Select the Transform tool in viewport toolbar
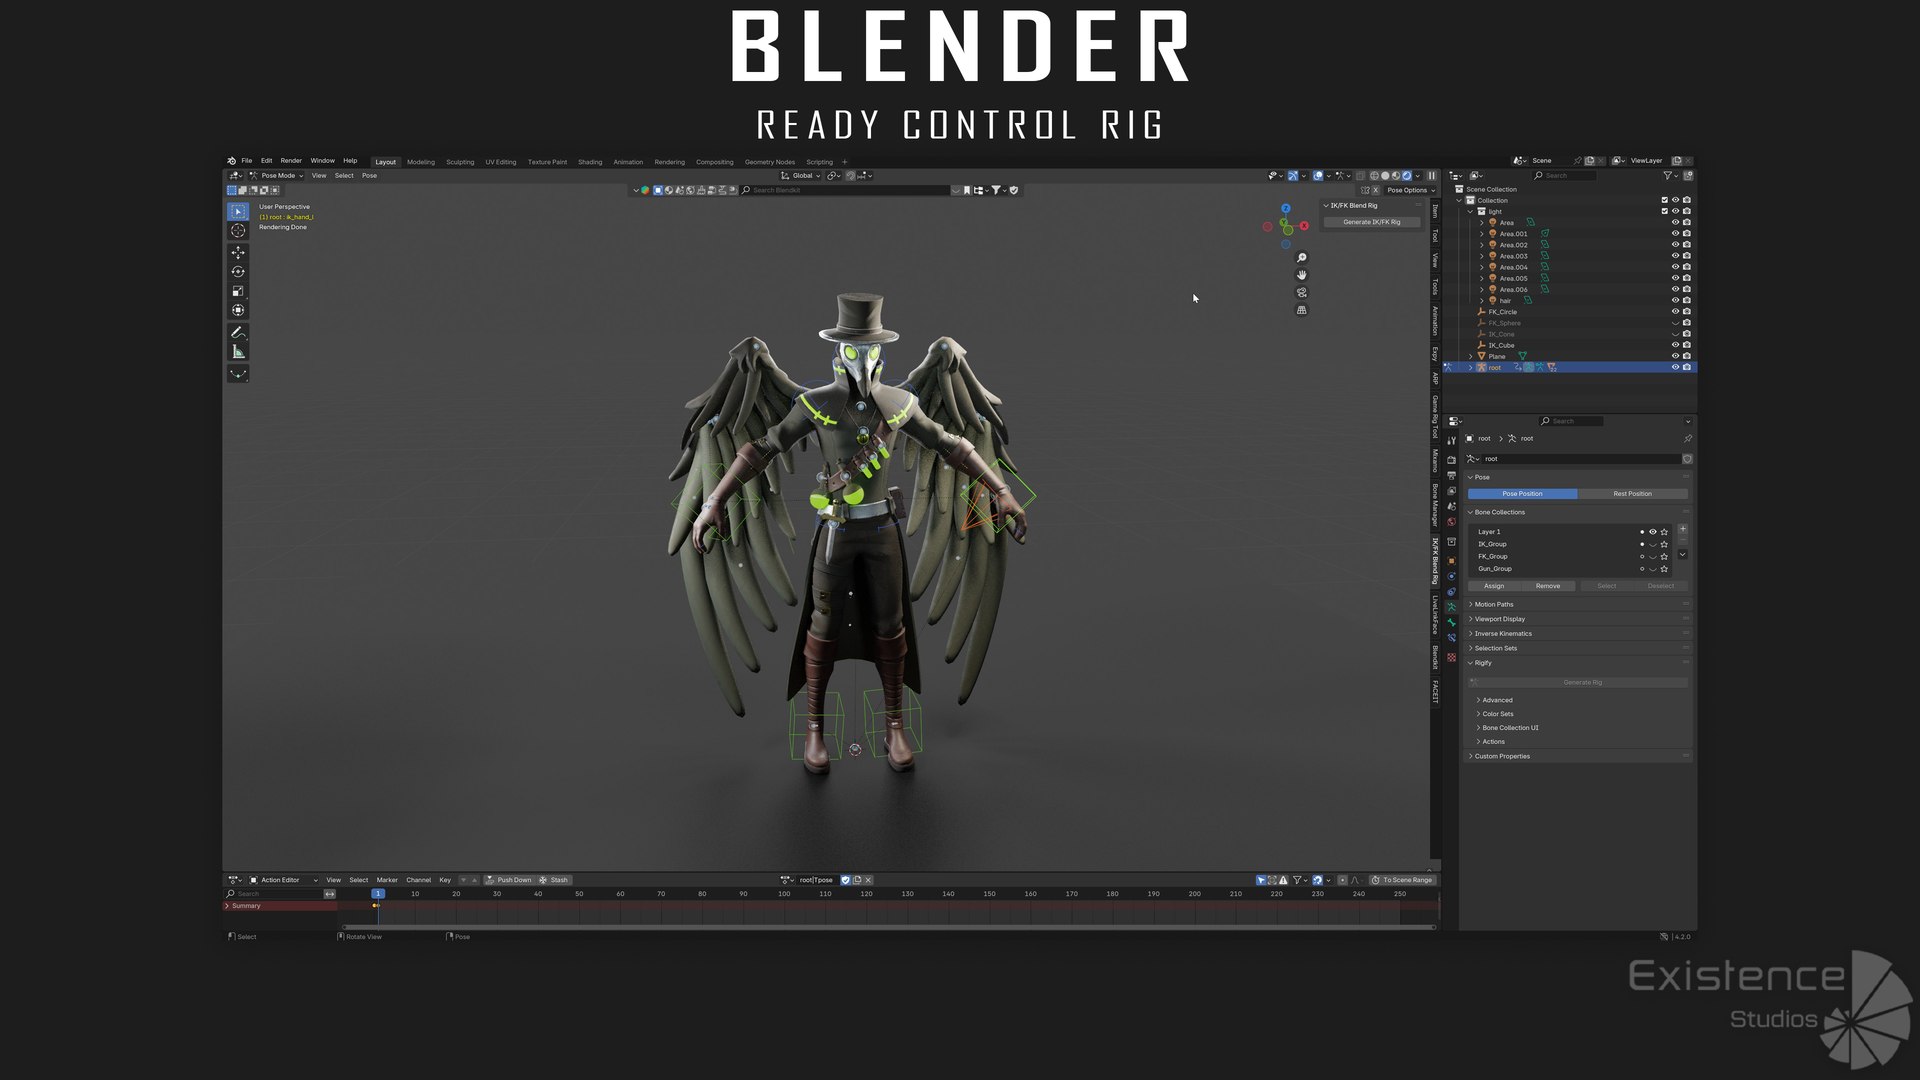The height and width of the screenshot is (1080, 1920). [238, 310]
